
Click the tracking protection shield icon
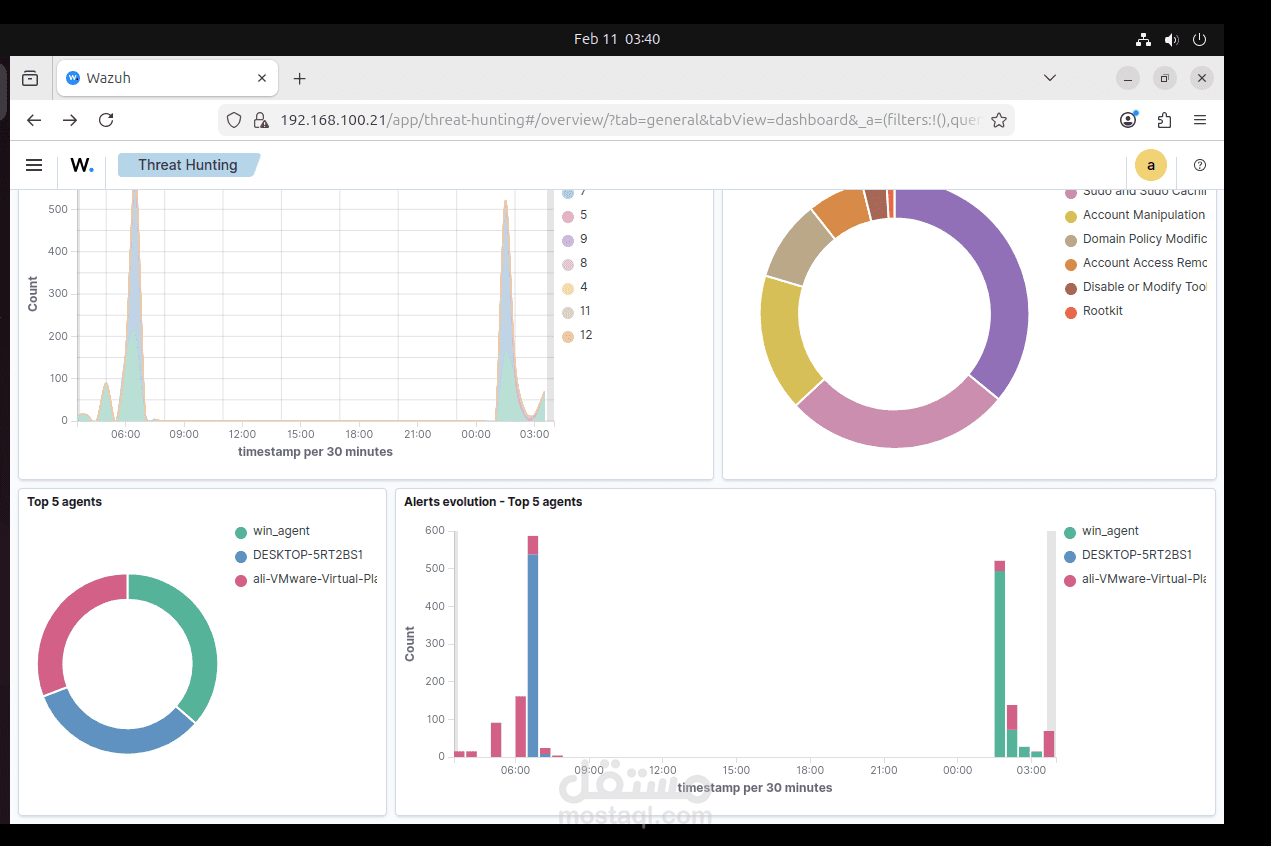click(x=233, y=119)
